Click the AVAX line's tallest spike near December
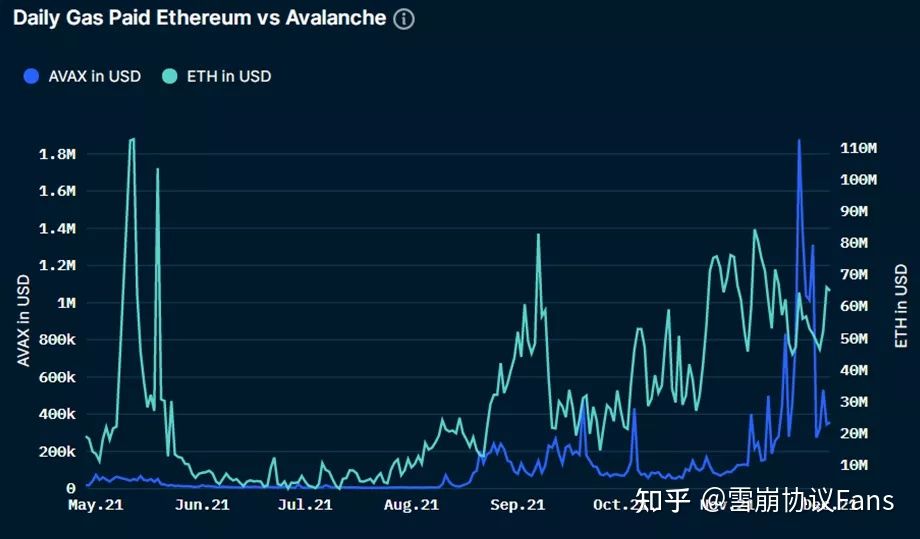This screenshot has height=539, width=920. (799, 141)
